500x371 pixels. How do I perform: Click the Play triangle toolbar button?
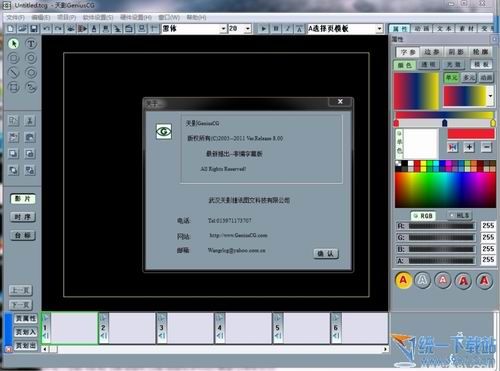click(263, 29)
